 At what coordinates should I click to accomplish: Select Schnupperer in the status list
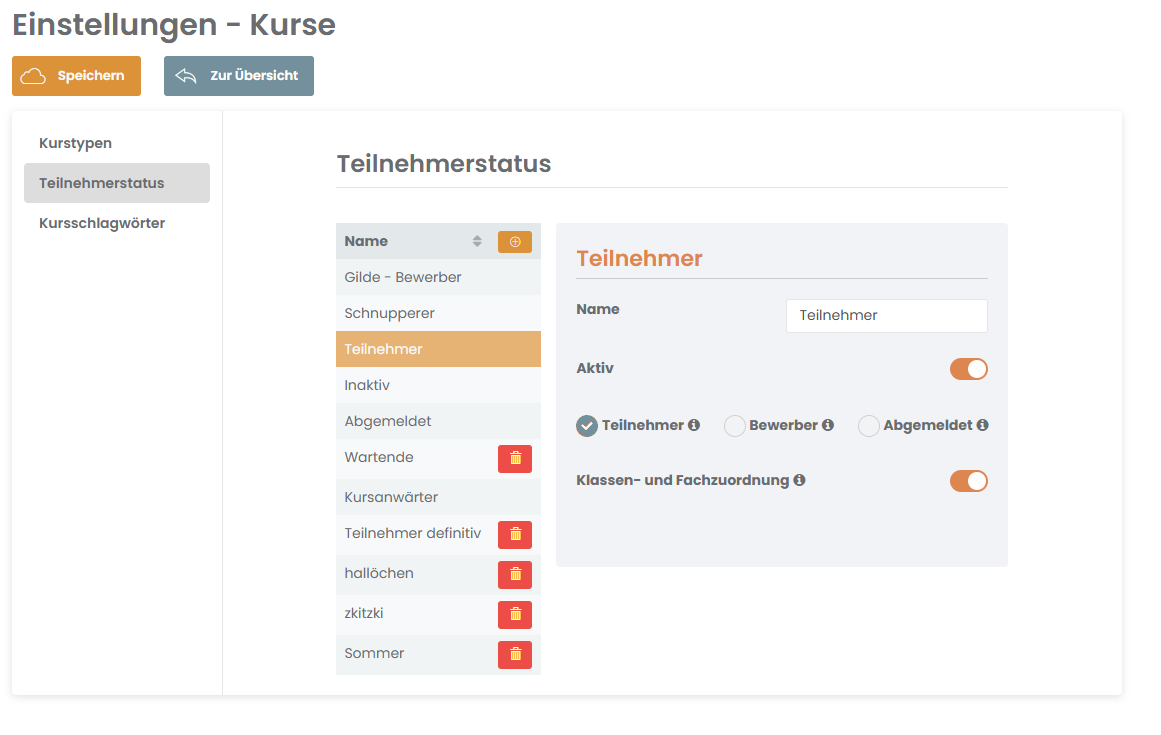pos(438,313)
